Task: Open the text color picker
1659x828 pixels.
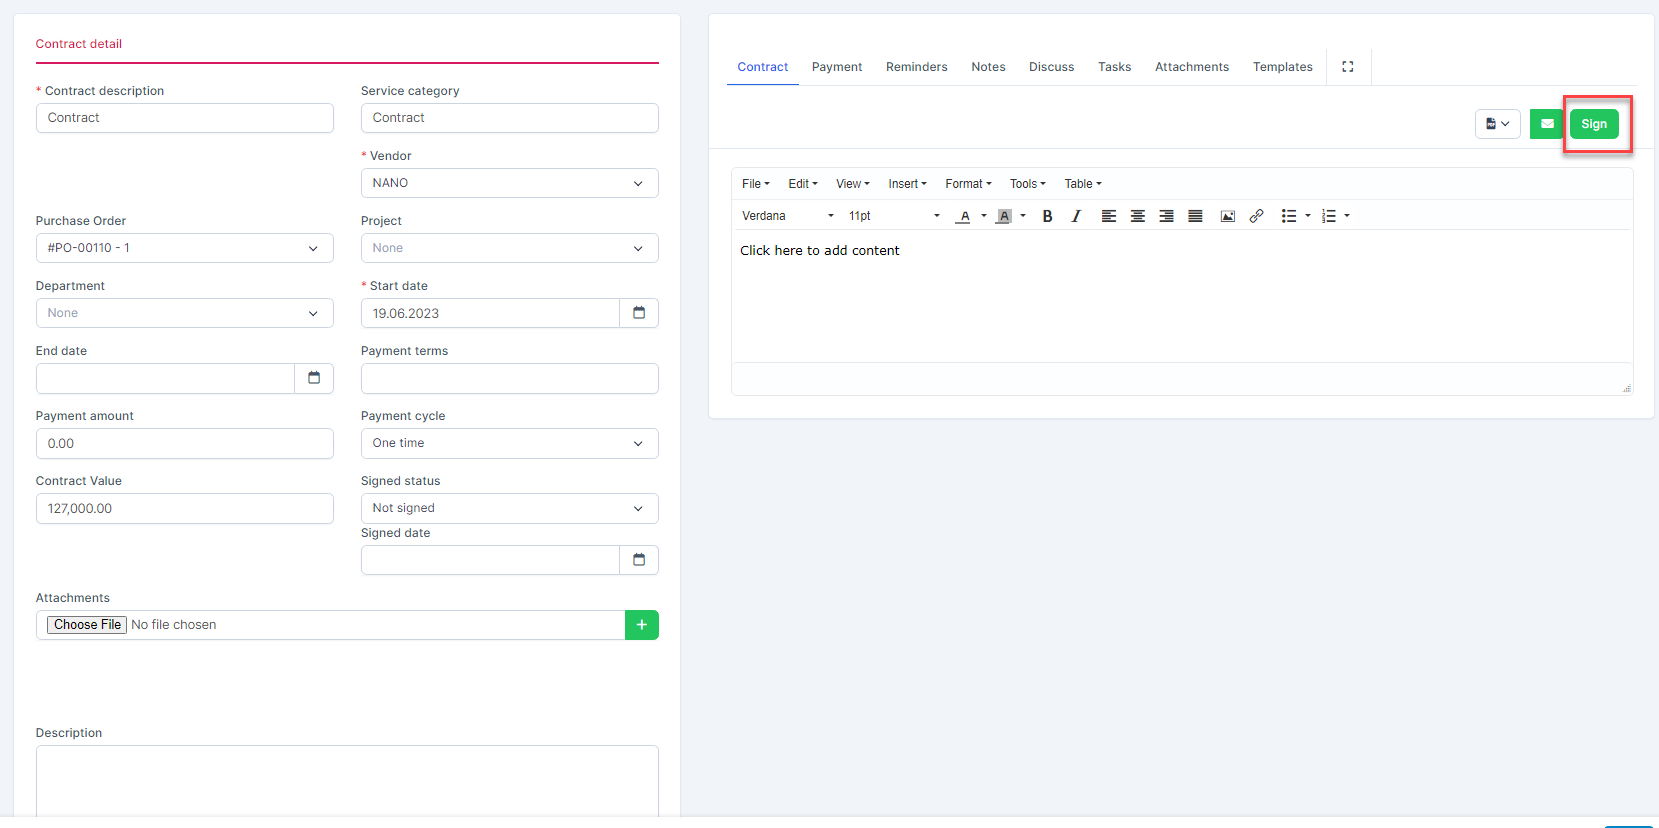Action: (x=964, y=216)
